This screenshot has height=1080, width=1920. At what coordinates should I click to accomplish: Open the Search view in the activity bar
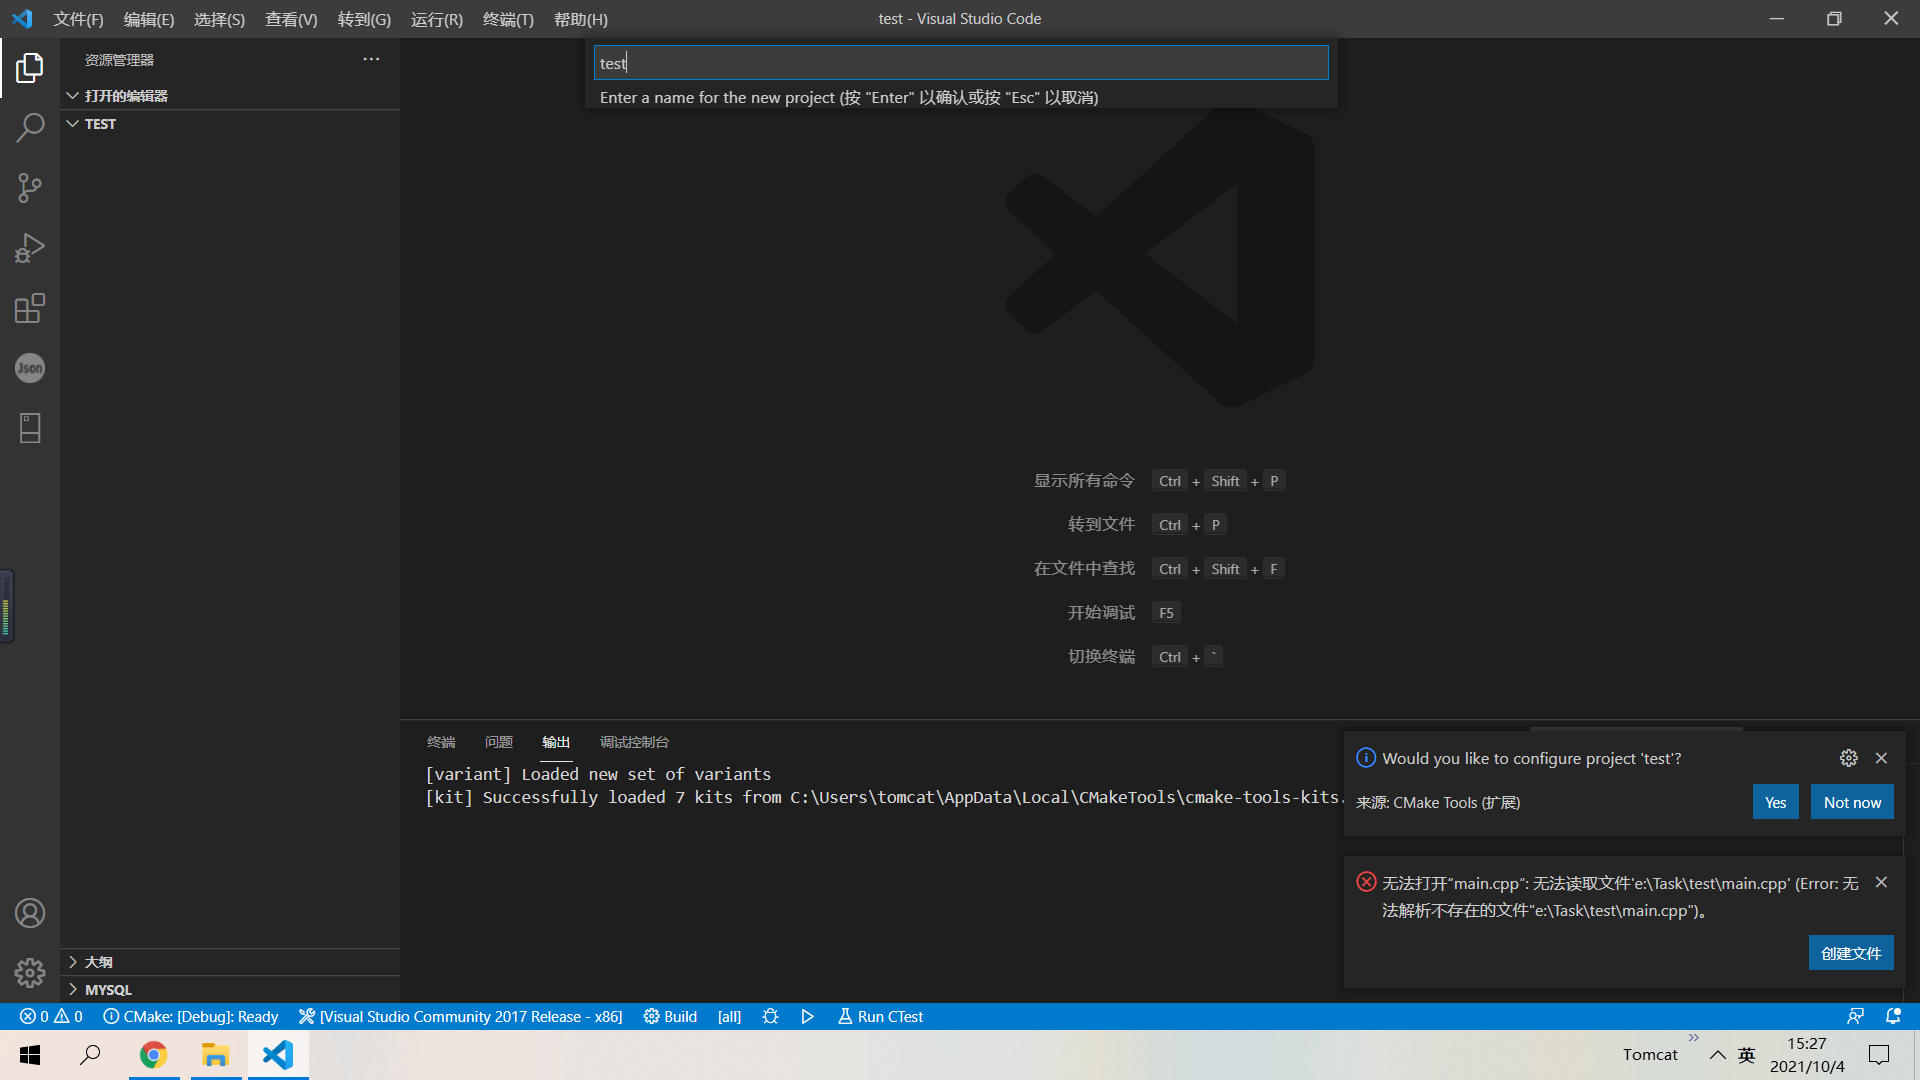(x=30, y=128)
